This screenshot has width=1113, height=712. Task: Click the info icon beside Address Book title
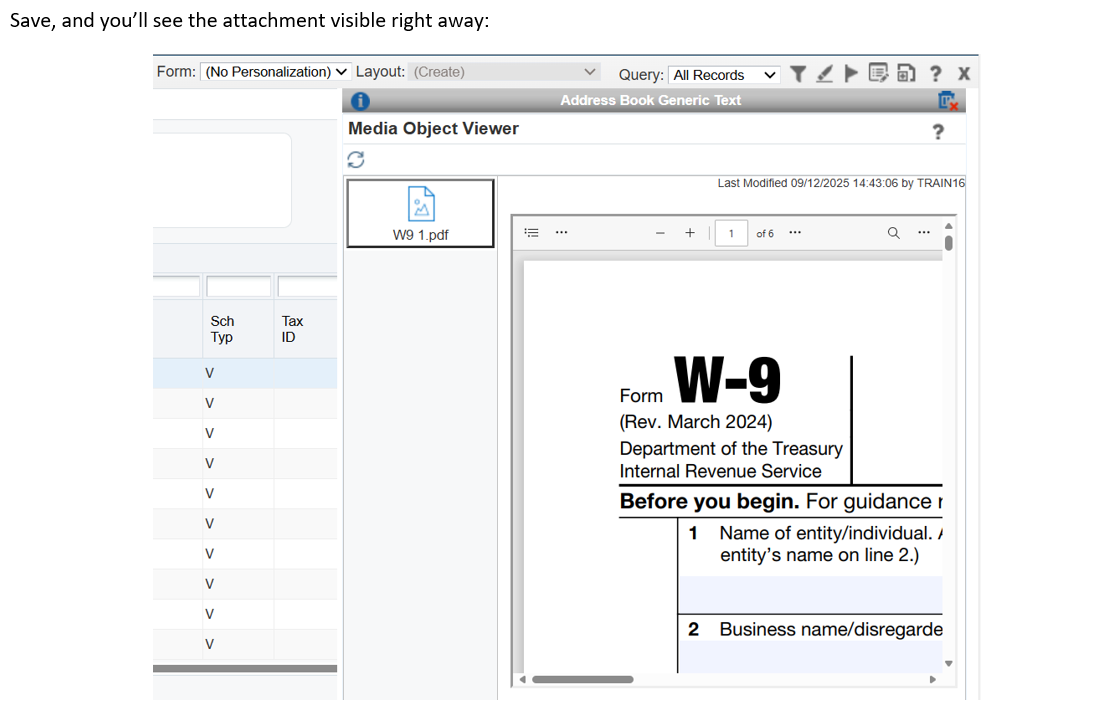tap(360, 100)
